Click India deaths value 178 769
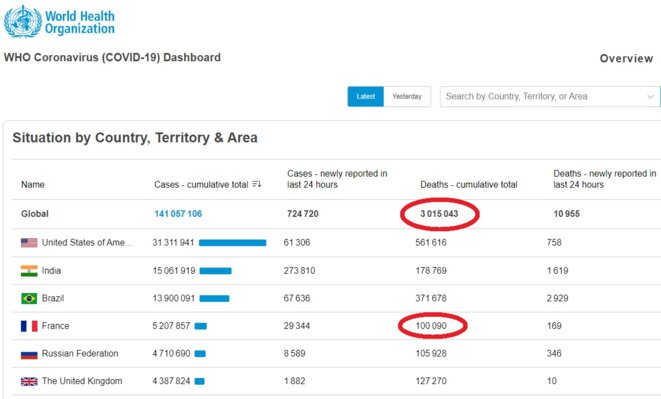The image size is (661, 399). pyautogui.click(x=431, y=271)
